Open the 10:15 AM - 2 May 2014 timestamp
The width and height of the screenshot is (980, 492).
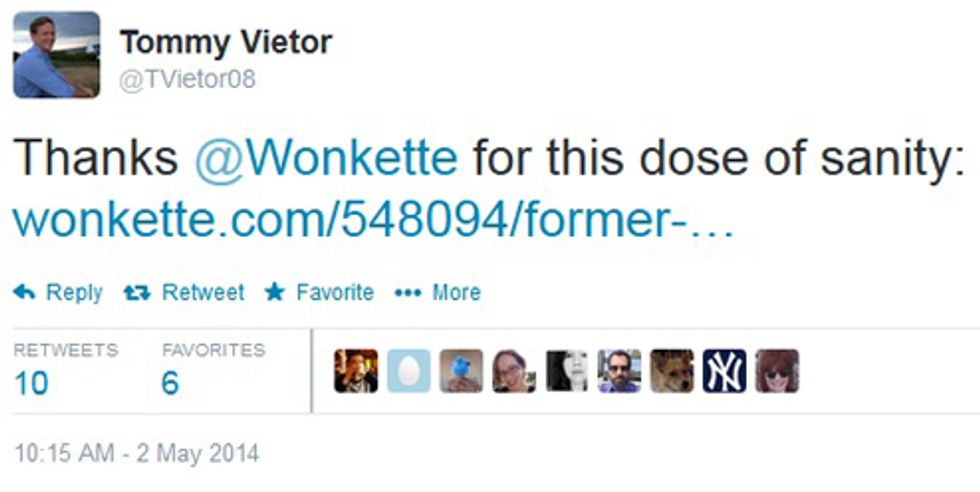coord(136,453)
